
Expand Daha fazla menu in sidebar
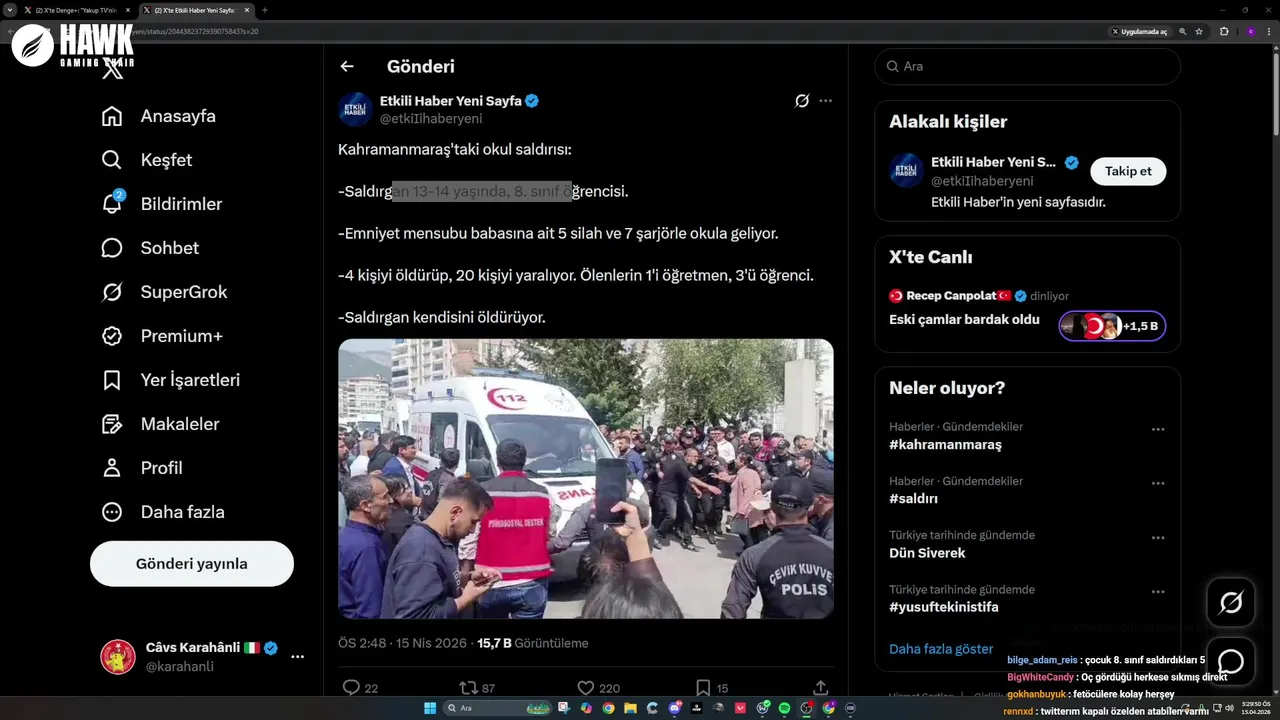tap(163, 512)
